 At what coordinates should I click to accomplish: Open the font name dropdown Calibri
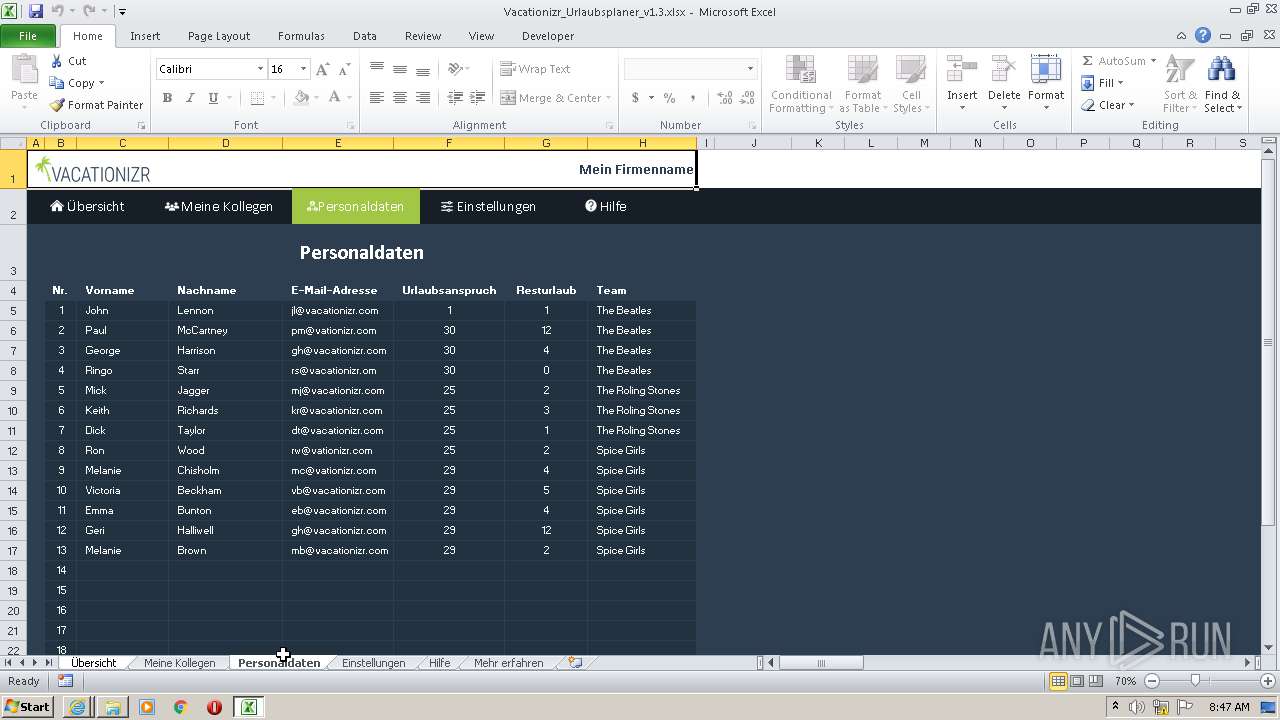260,69
